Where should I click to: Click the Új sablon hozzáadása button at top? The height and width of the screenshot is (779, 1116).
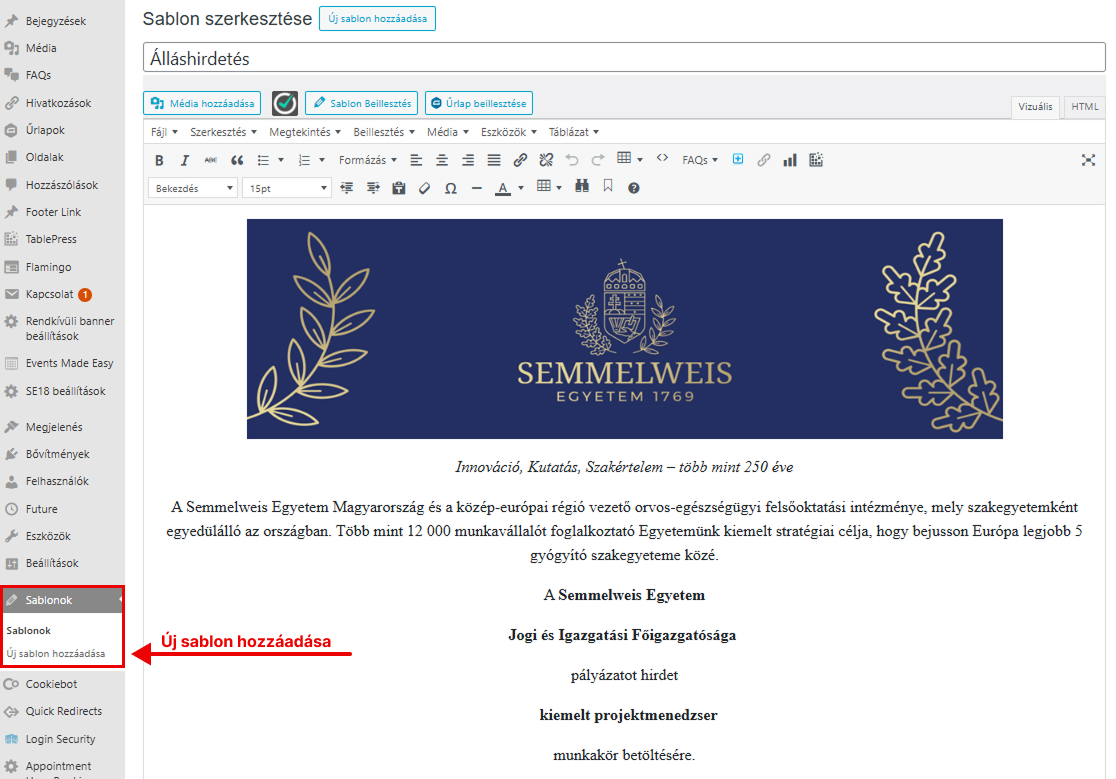click(377, 18)
